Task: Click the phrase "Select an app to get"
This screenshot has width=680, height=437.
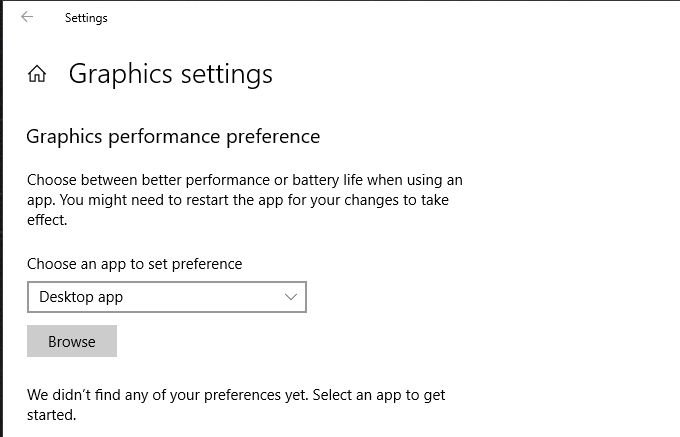Action: pos(378,395)
